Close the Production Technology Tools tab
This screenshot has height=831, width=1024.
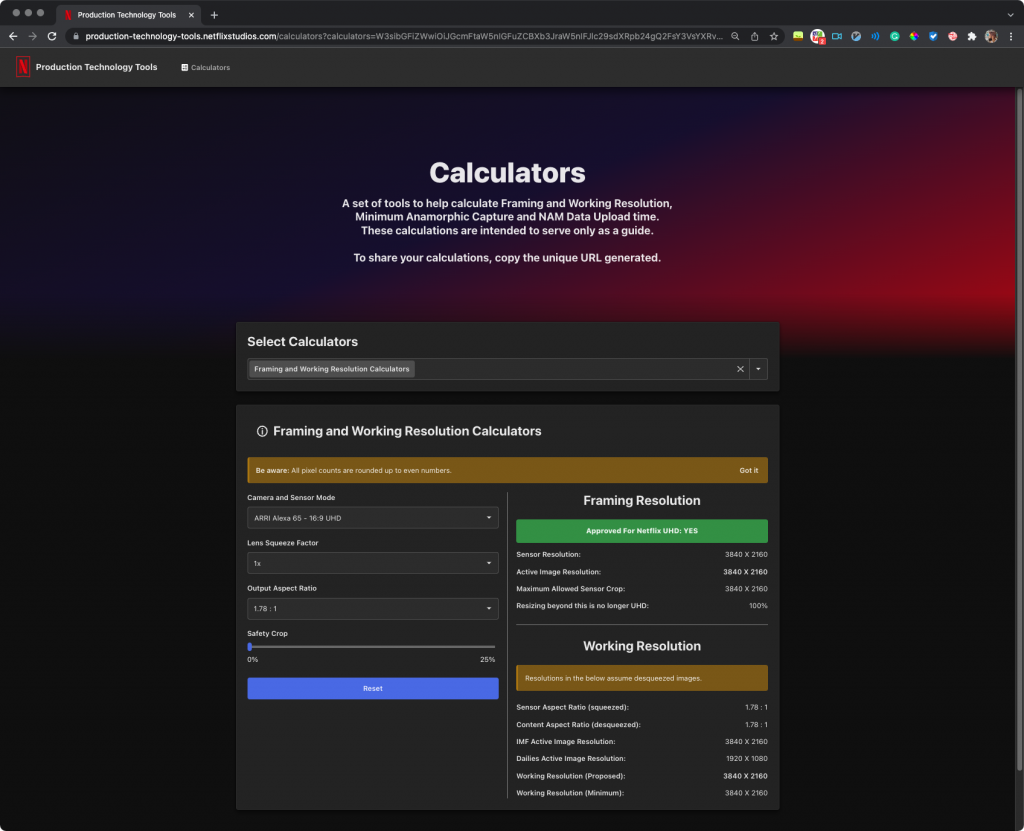pyautogui.click(x=191, y=15)
